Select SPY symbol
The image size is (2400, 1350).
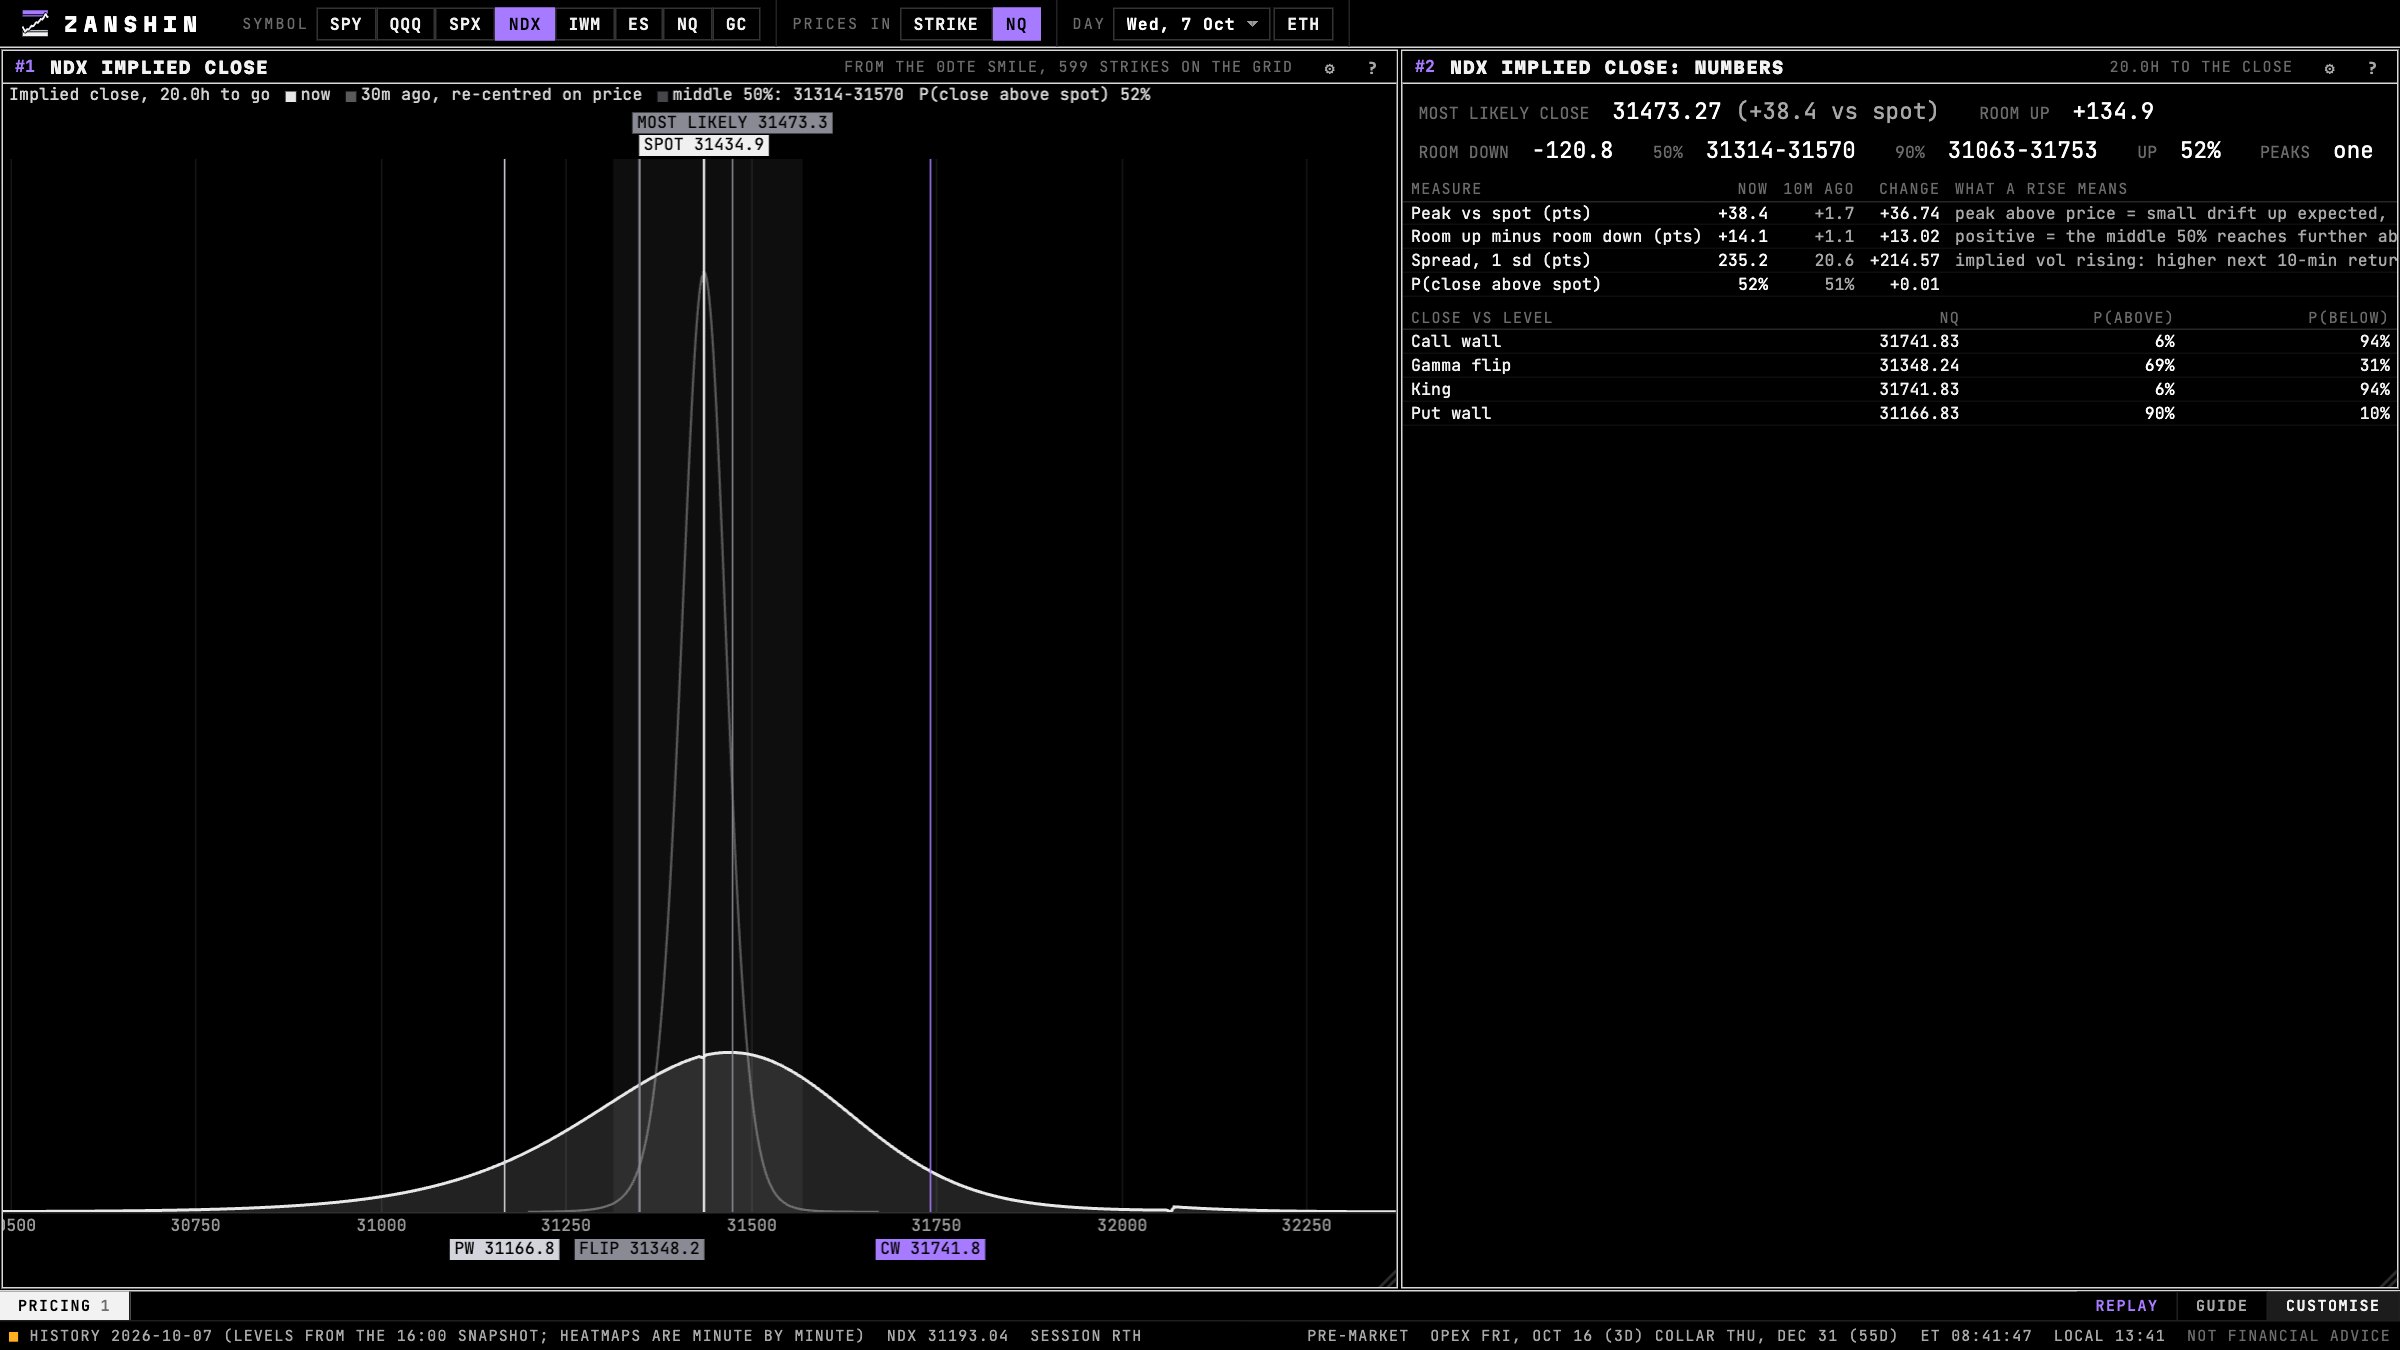[x=346, y=24]
